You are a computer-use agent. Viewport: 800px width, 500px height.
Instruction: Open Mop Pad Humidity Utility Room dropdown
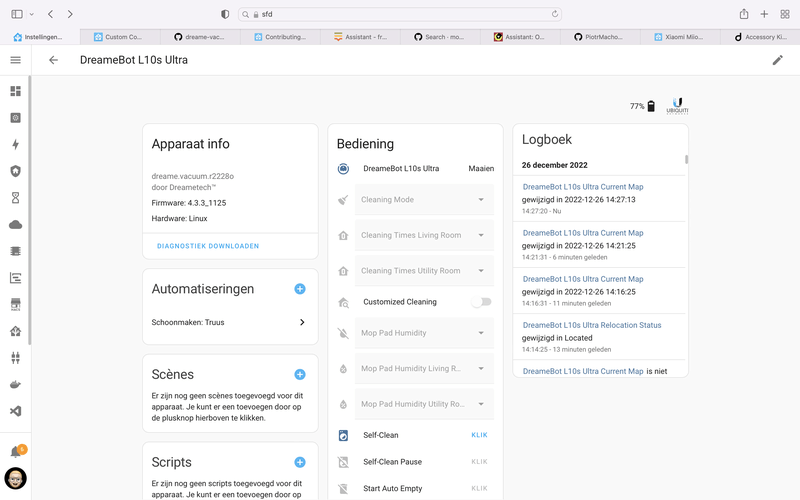pyautogui.click(x=424, y=404)
